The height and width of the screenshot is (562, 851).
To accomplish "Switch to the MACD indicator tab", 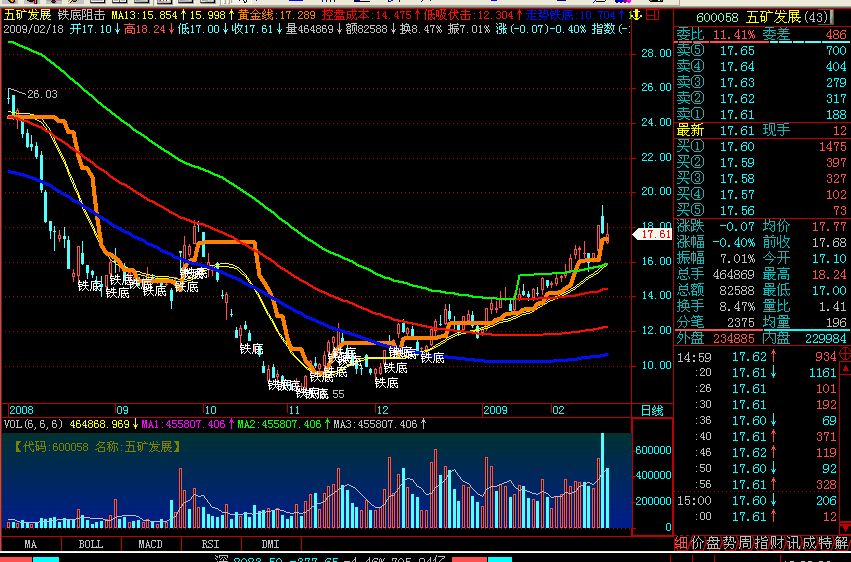I will click(150, 544).
